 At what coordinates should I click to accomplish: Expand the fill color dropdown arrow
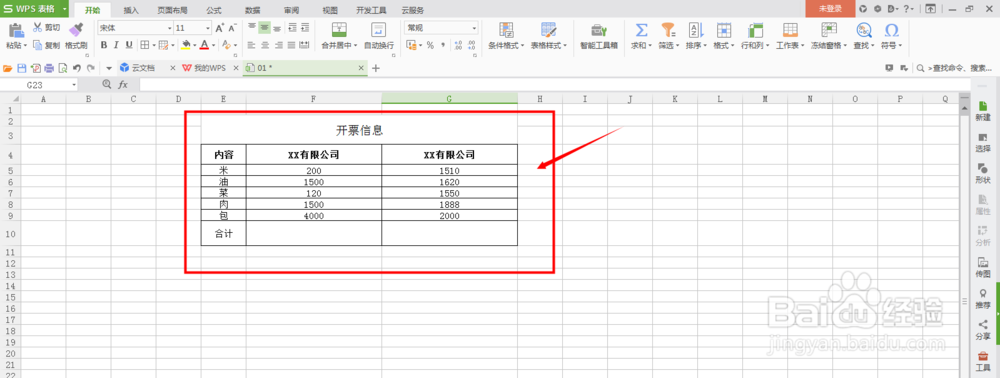194,45
